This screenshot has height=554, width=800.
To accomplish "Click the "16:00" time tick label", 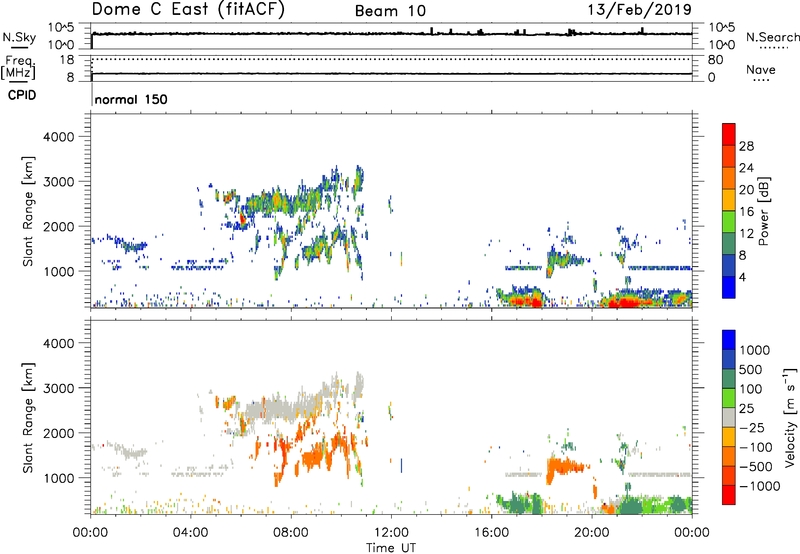I will click(491, 533).
